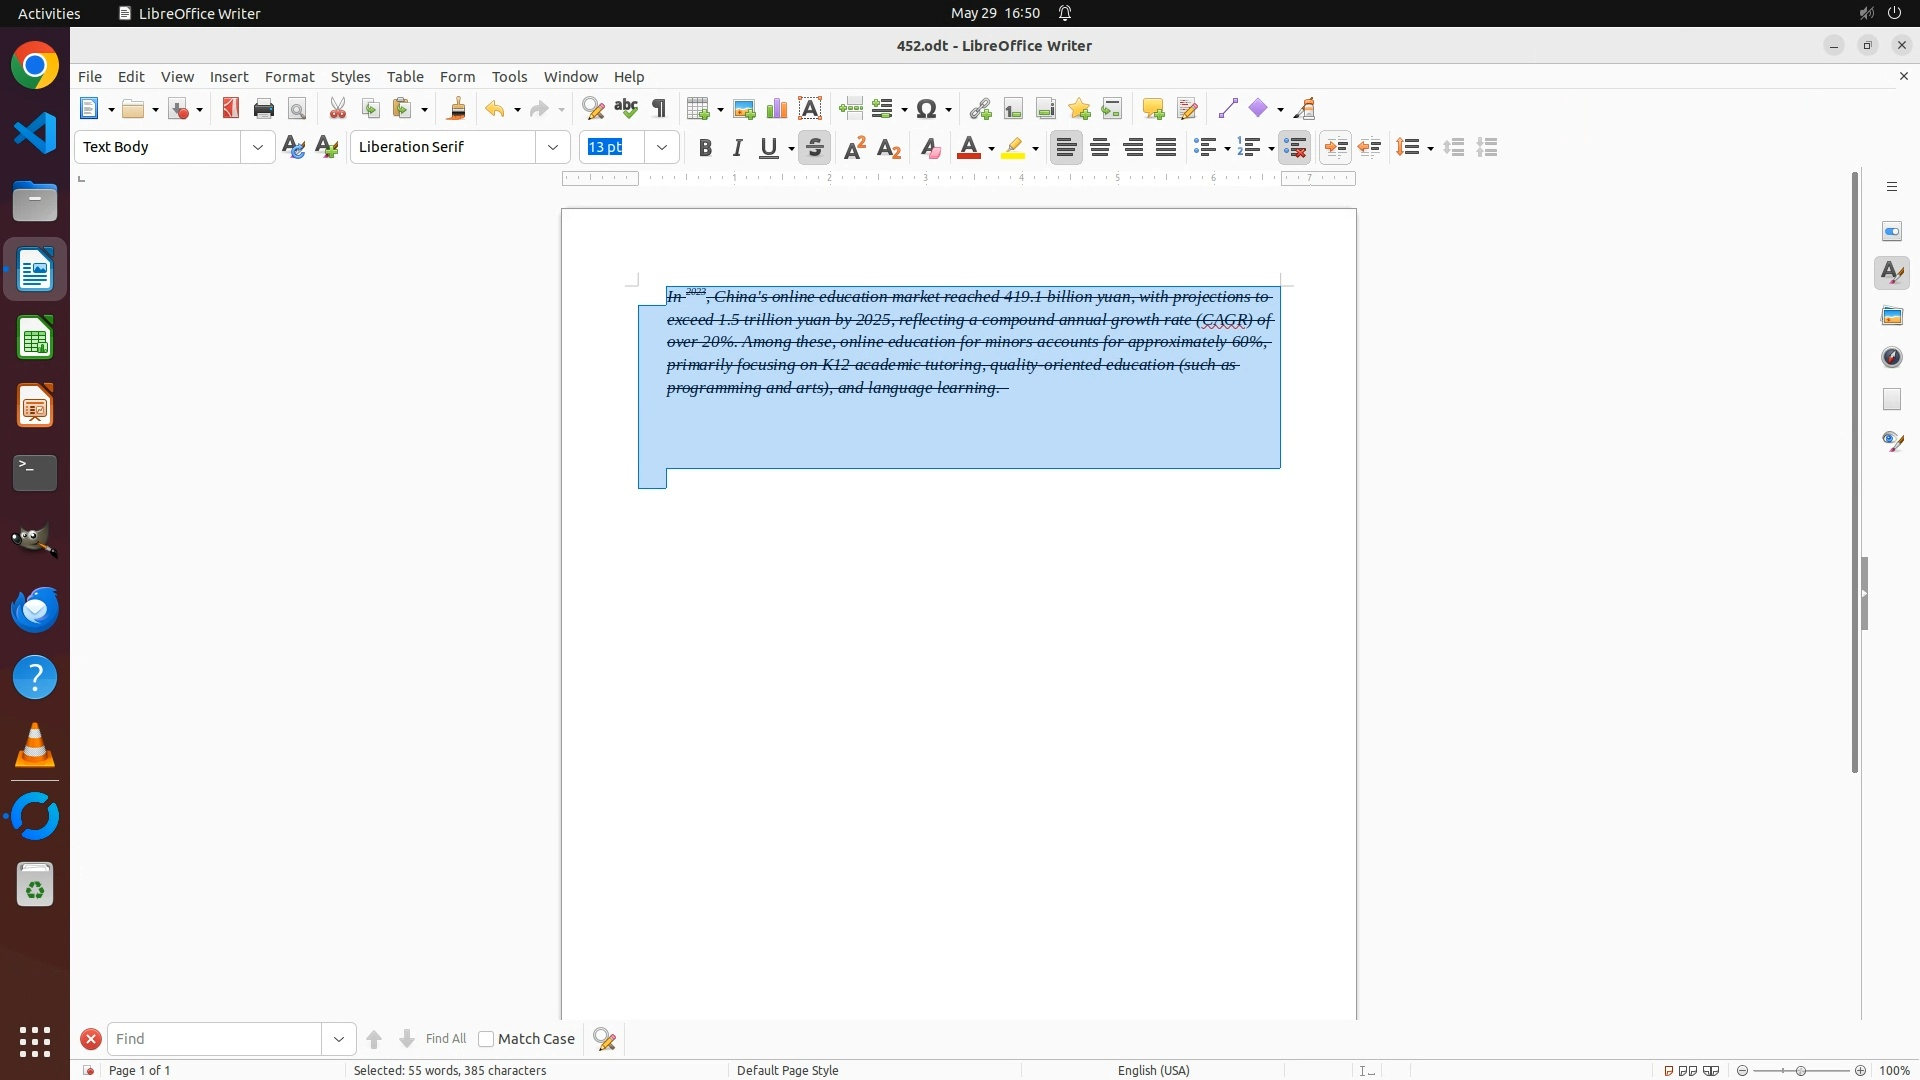The height and width of the screenshot is (1080, 1920).
Task: Click the Clear Direct Formatting icon
Action: (930, 148)
